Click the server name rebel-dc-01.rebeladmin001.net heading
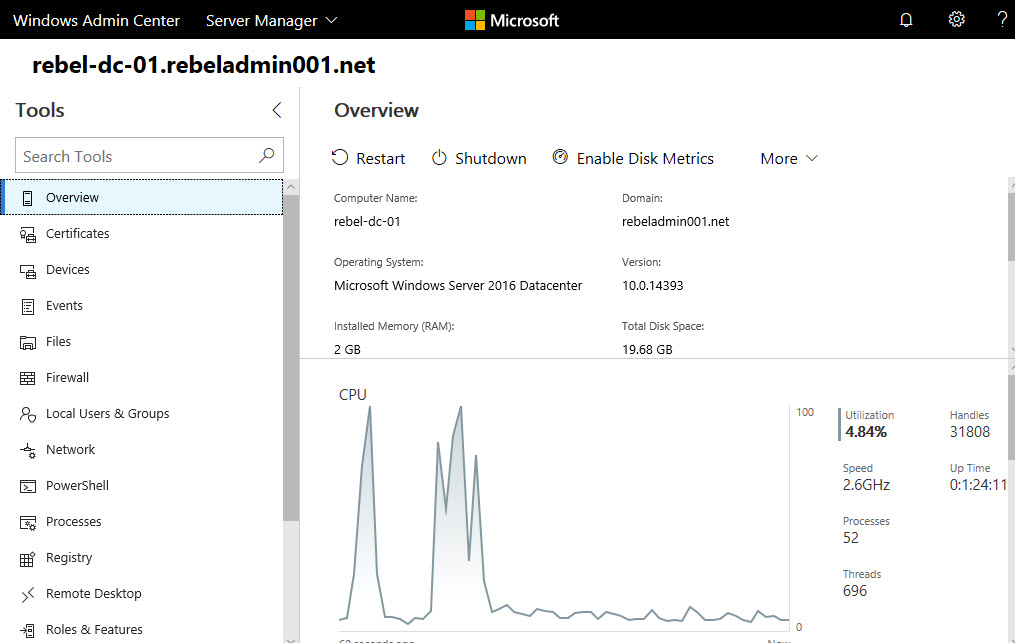 tap(204, 65)
